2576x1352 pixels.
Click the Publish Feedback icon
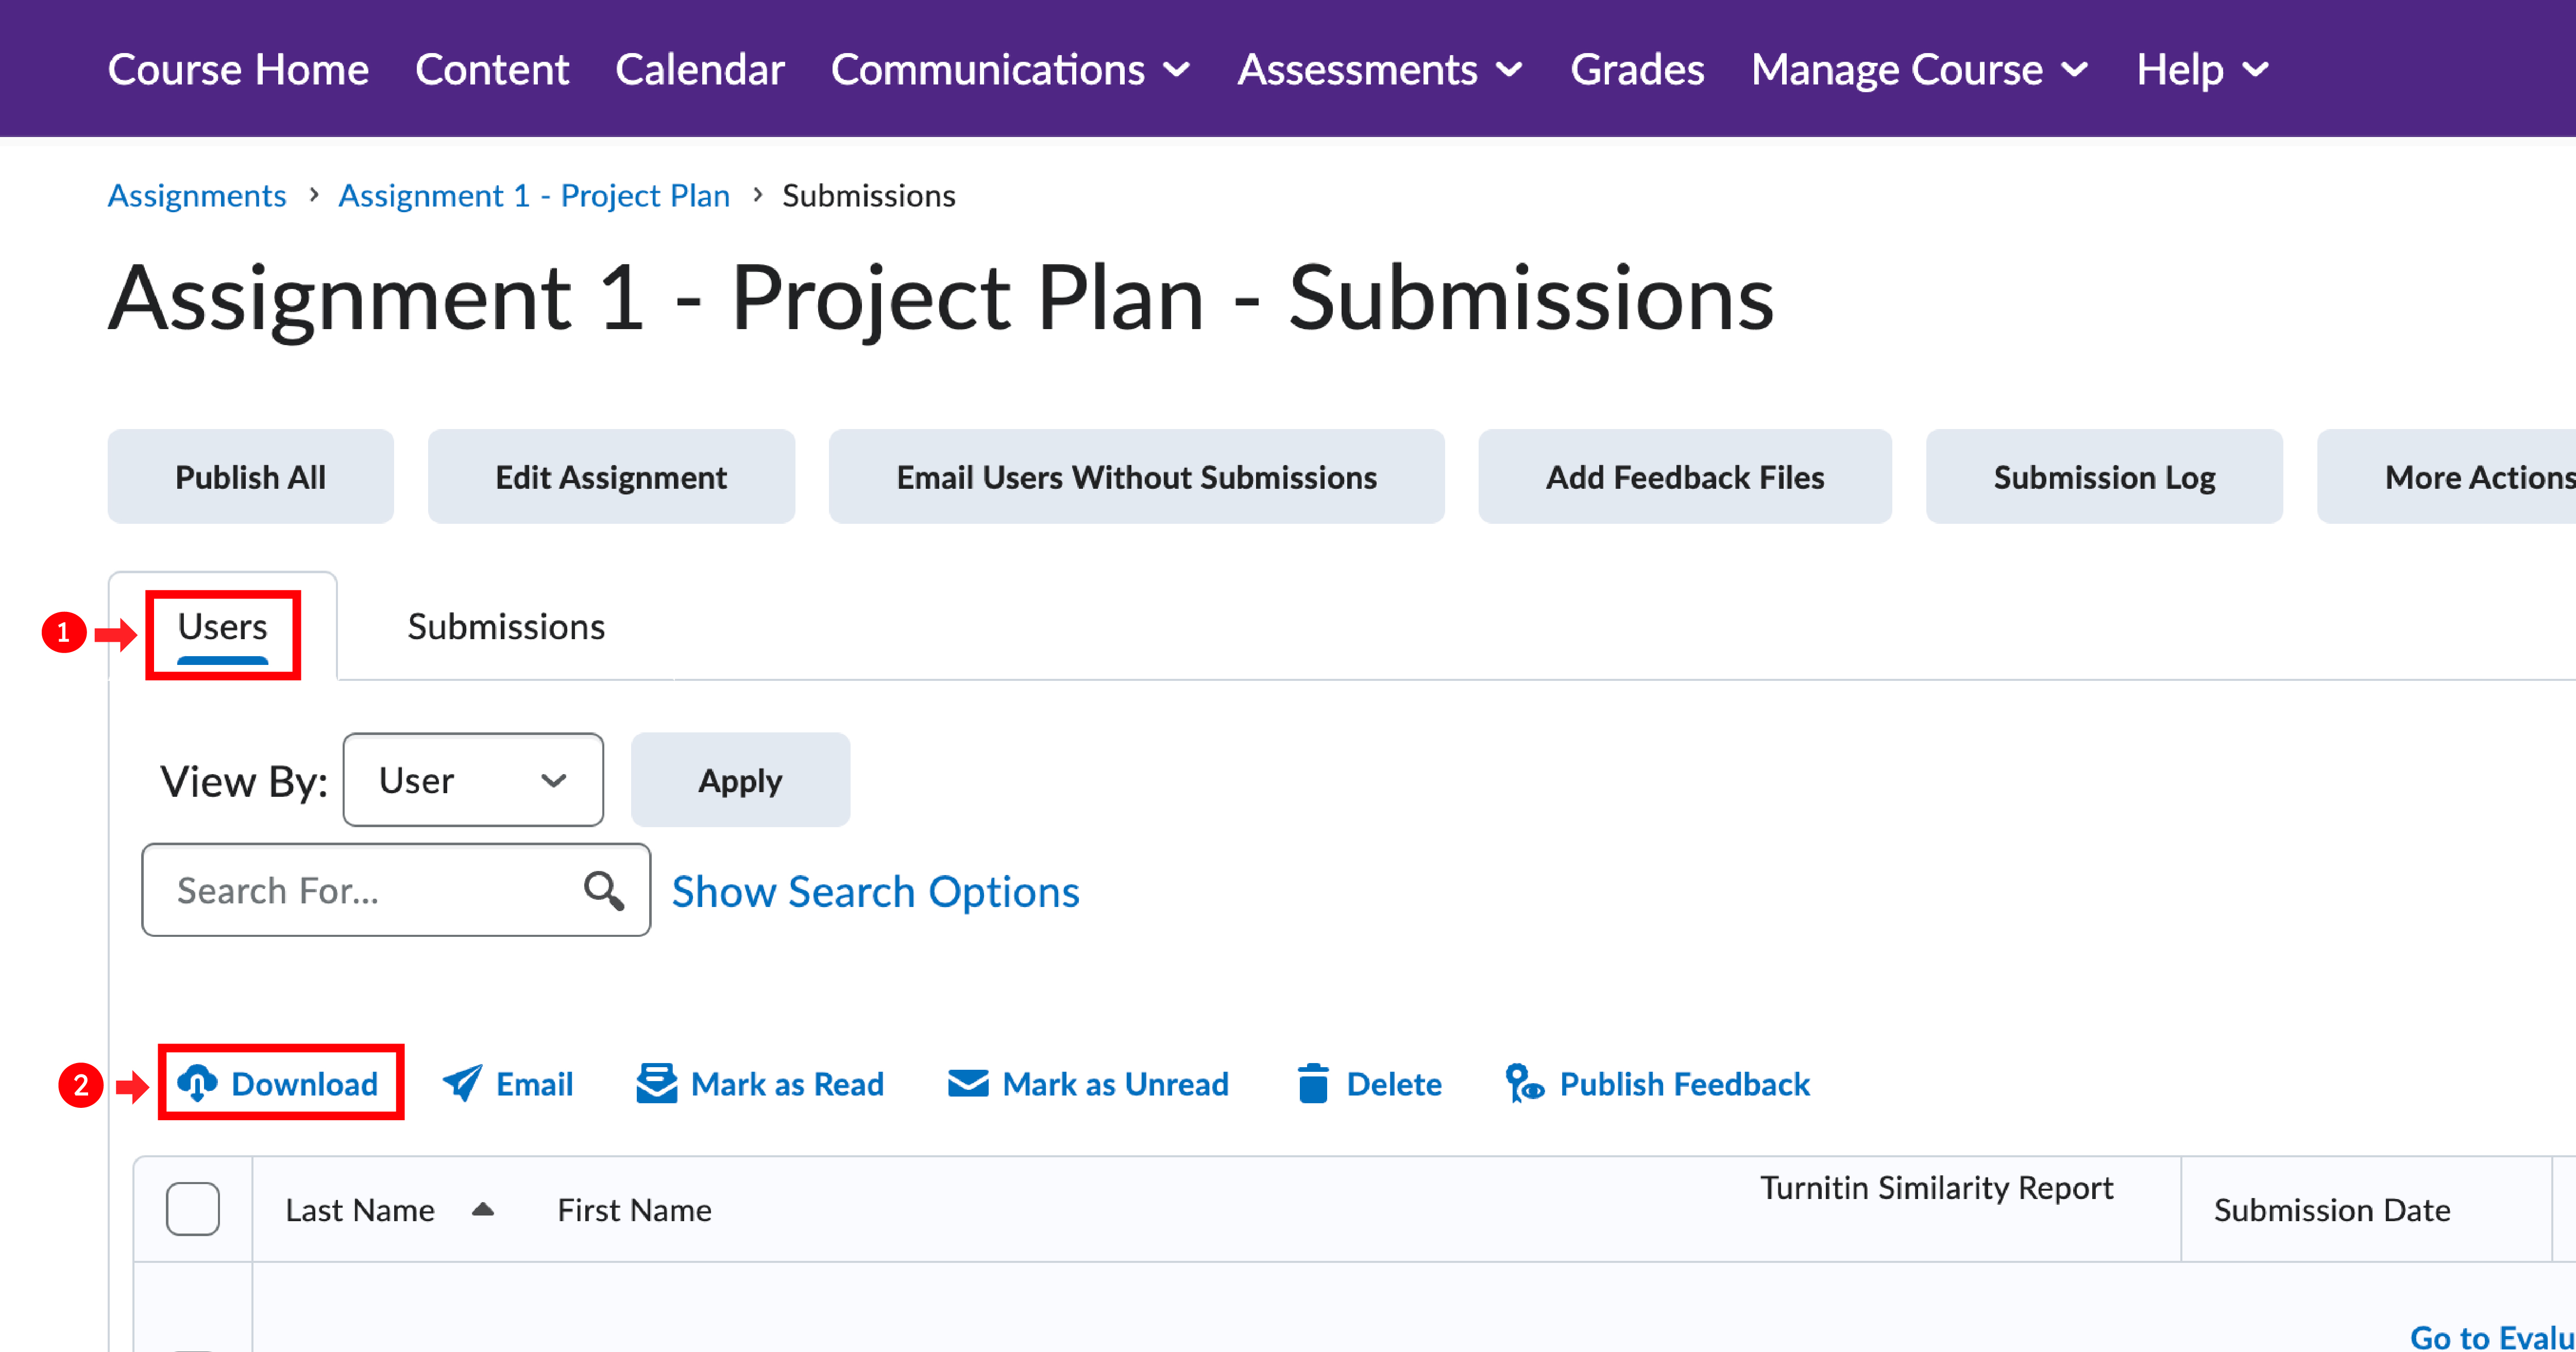1524,1083
